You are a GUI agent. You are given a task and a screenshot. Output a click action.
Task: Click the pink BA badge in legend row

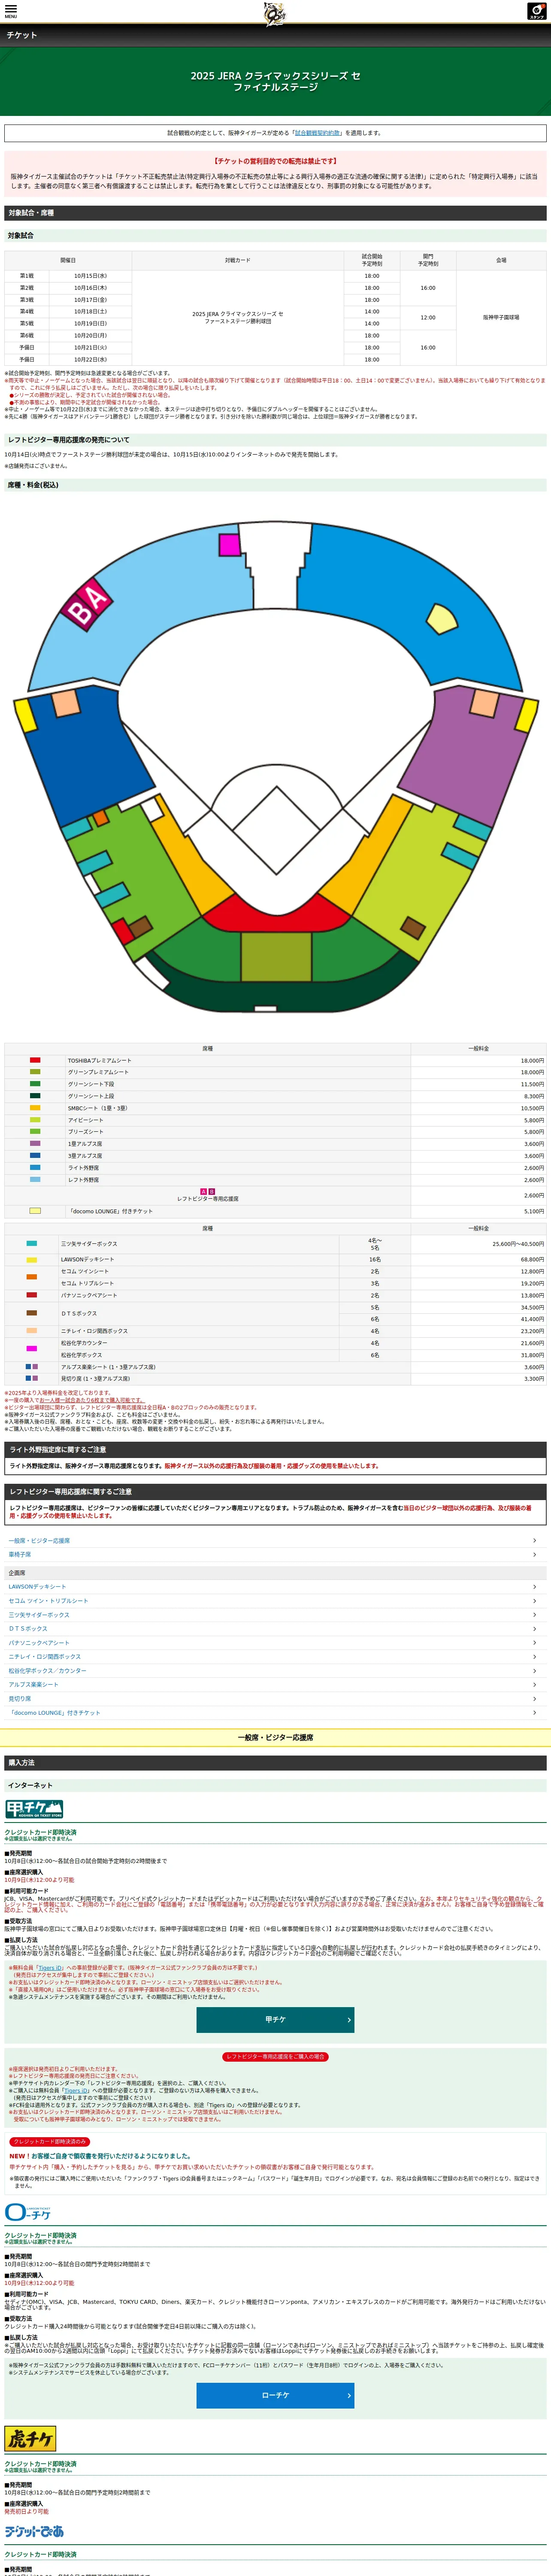(208, 1191)
